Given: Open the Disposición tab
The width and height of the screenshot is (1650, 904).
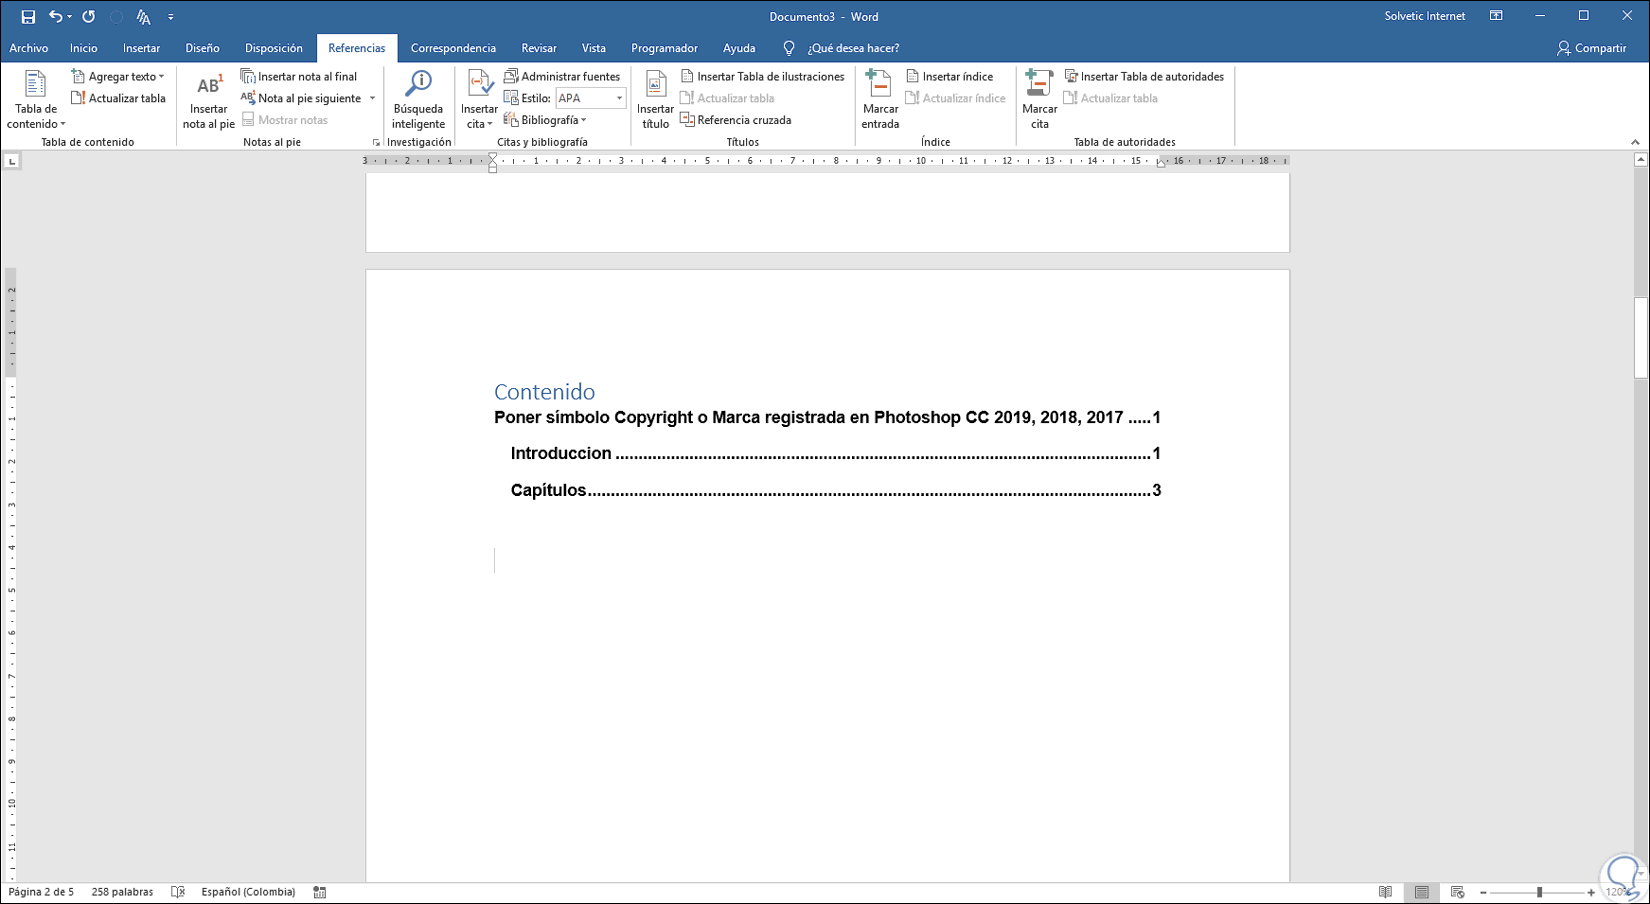Looking at the screenshot, I should tap(273, 48).
